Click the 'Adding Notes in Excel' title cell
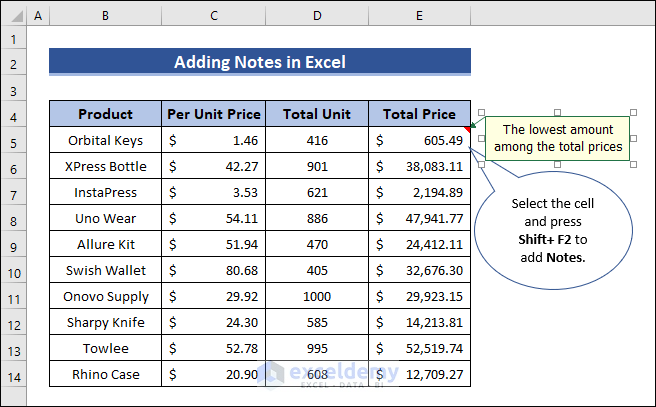Image resolution: width=656 pixels, height=407 pixels. [x=260, y=62]
